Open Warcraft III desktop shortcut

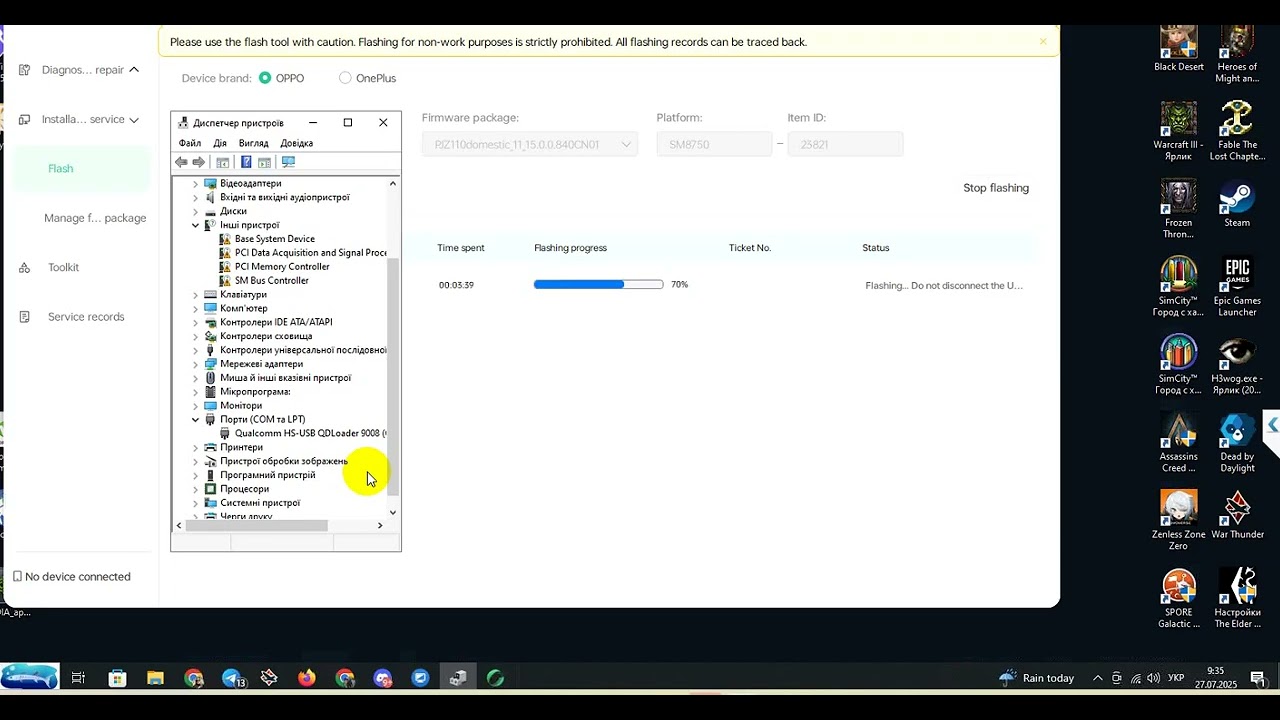1179,132
